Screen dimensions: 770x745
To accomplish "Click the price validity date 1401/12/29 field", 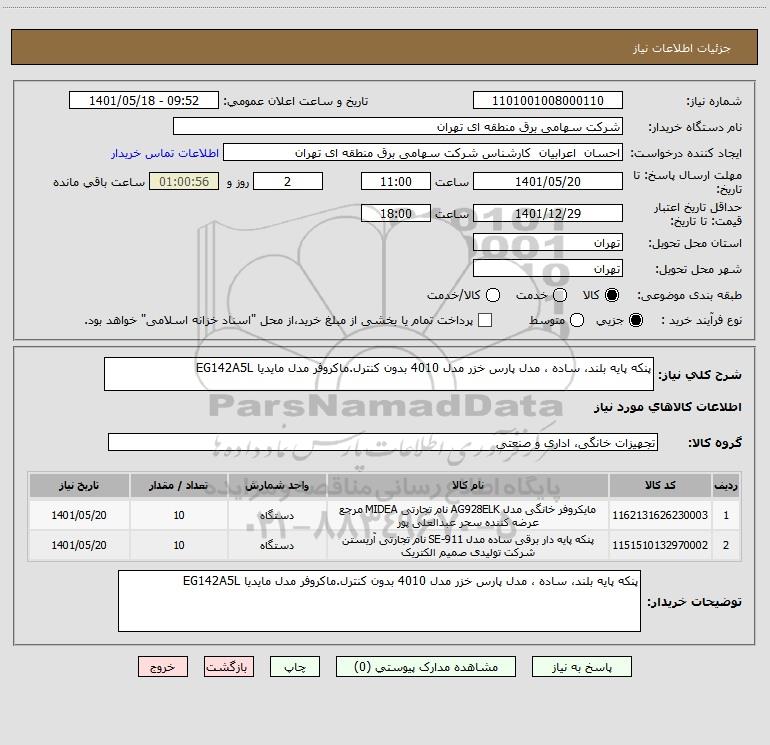I will pyautogui.click(x=548, y=213).
